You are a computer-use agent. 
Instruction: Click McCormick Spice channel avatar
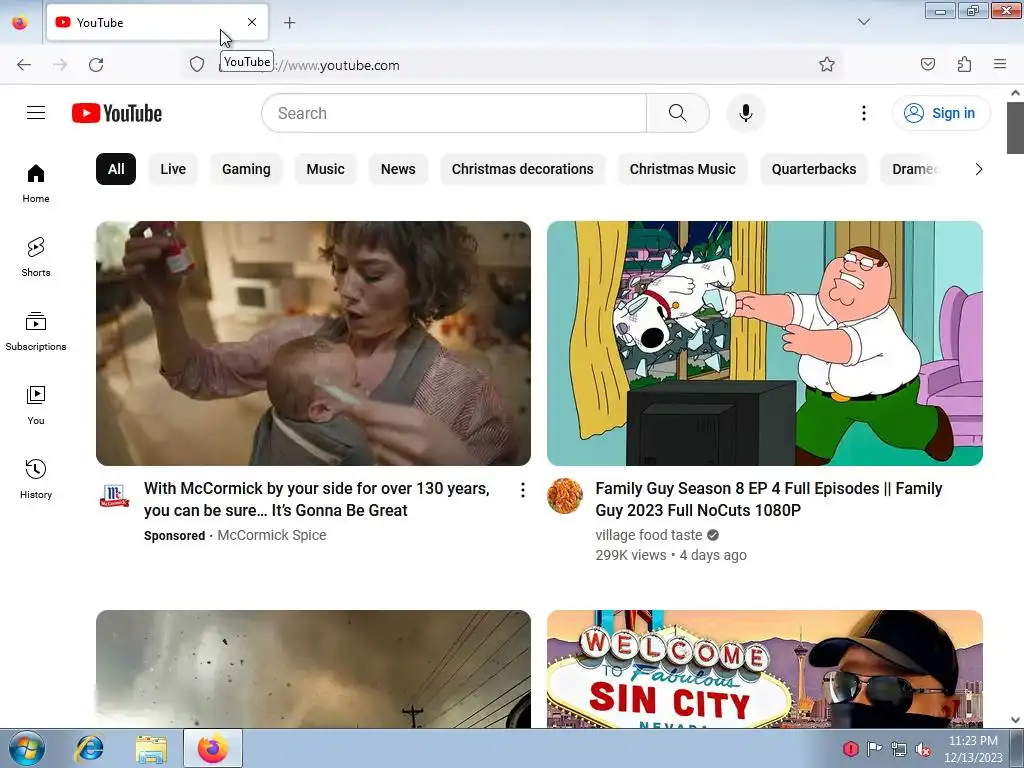pos(114,496)
